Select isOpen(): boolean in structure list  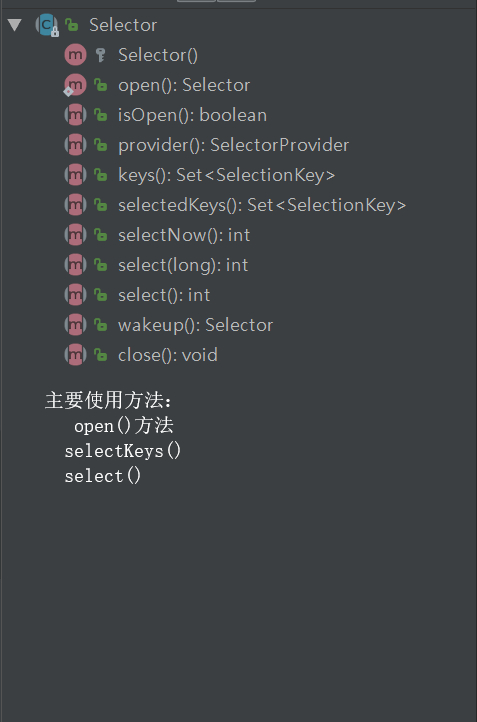[192, 115]
